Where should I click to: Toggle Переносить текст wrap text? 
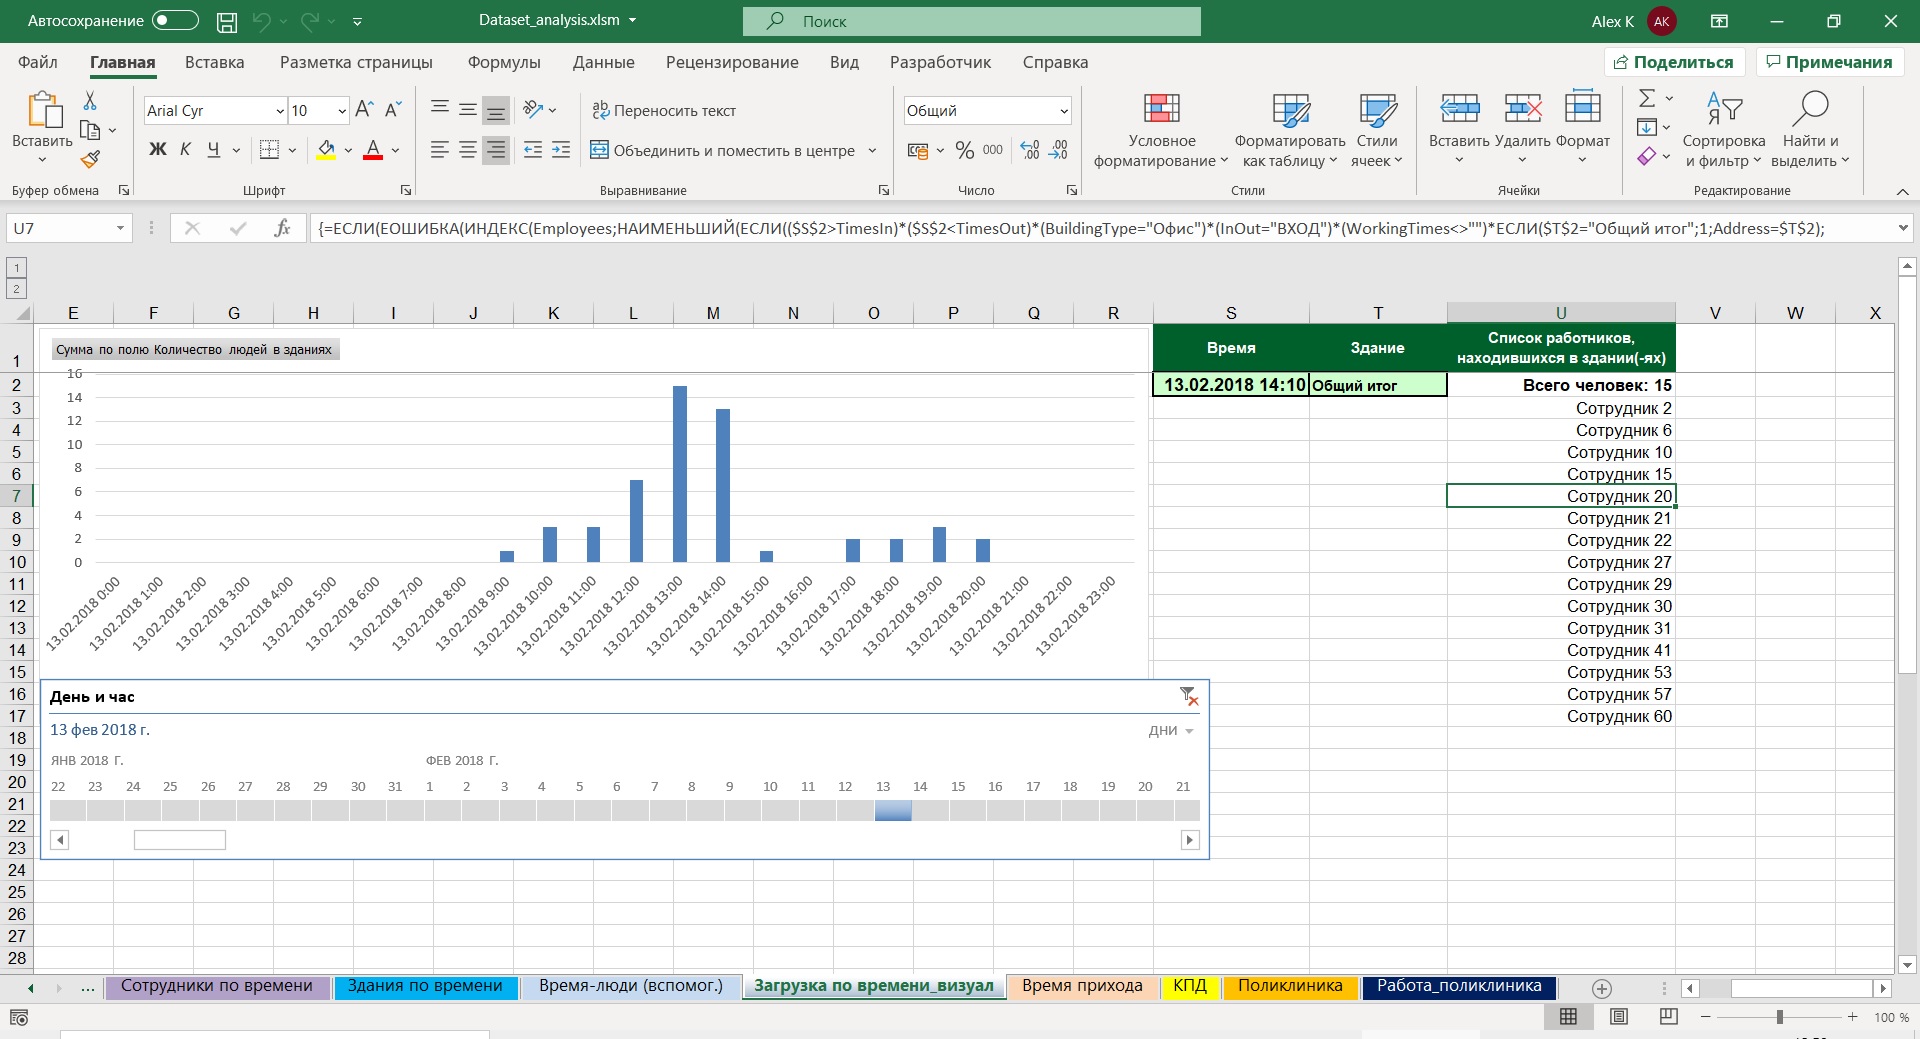tap(664, 110)
